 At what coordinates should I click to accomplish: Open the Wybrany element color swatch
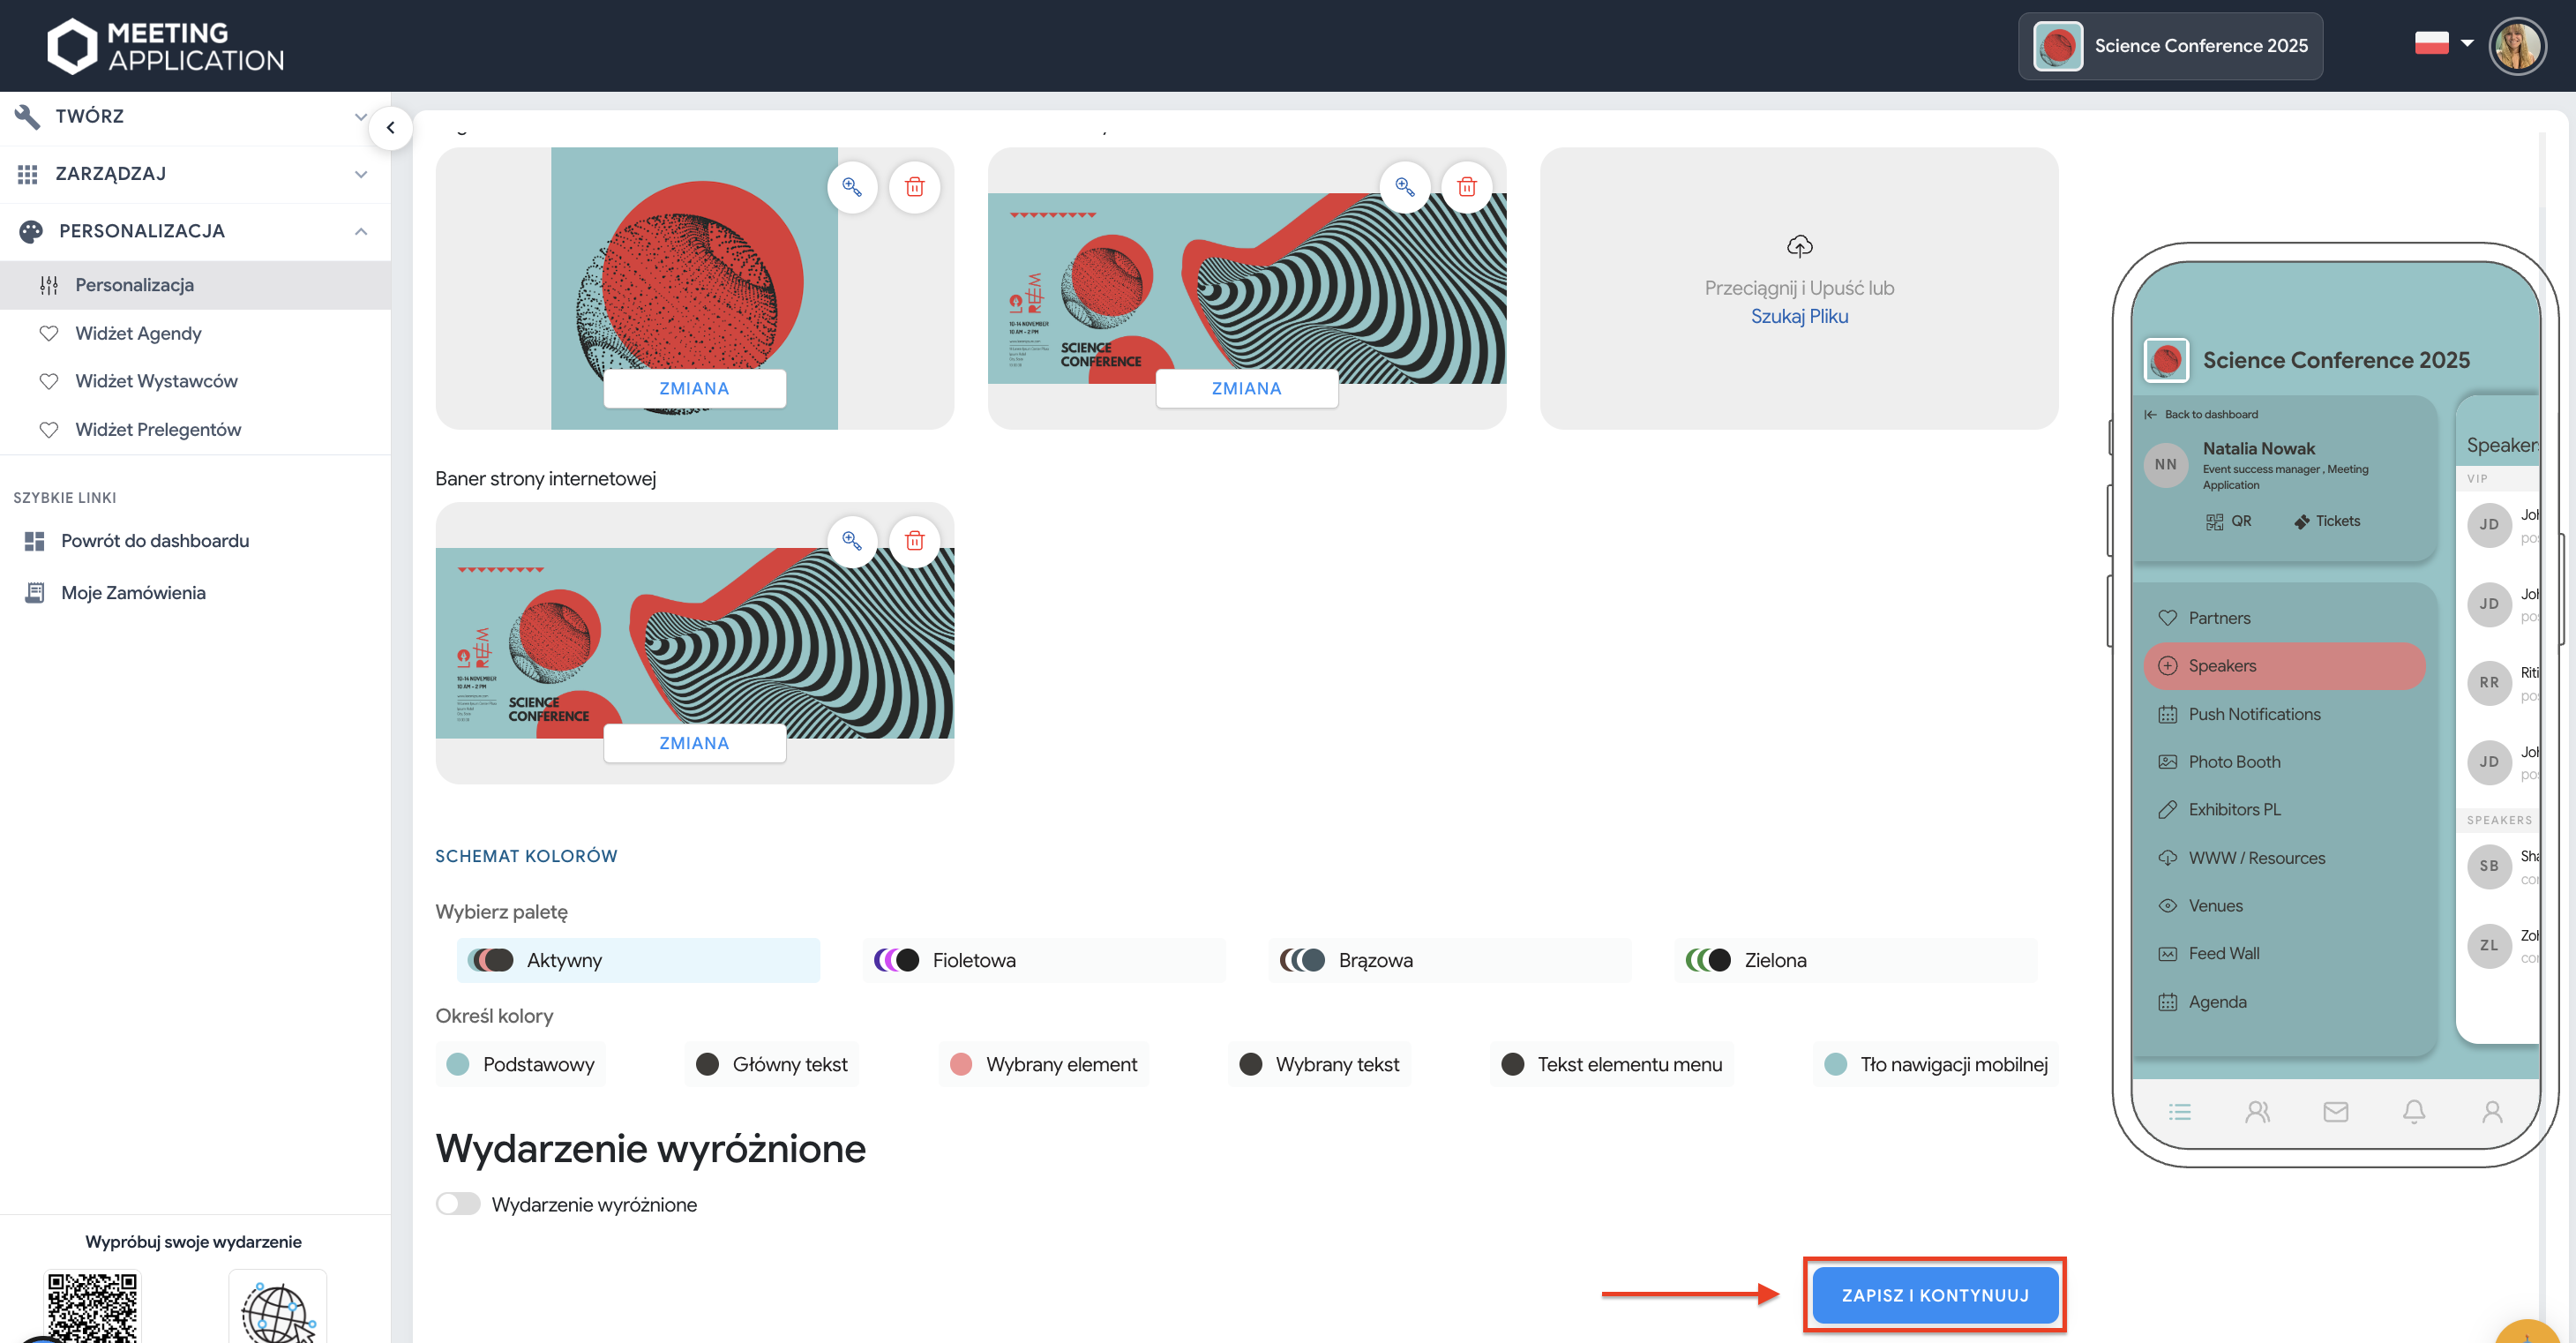point(961,1064)
